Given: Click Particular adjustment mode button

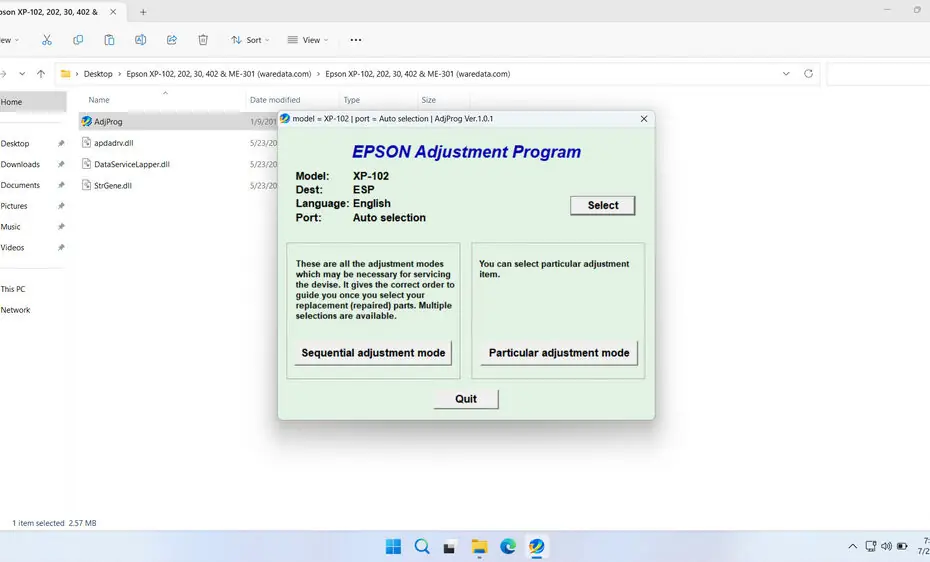Looking at the screenshot, I should [559, 353].
